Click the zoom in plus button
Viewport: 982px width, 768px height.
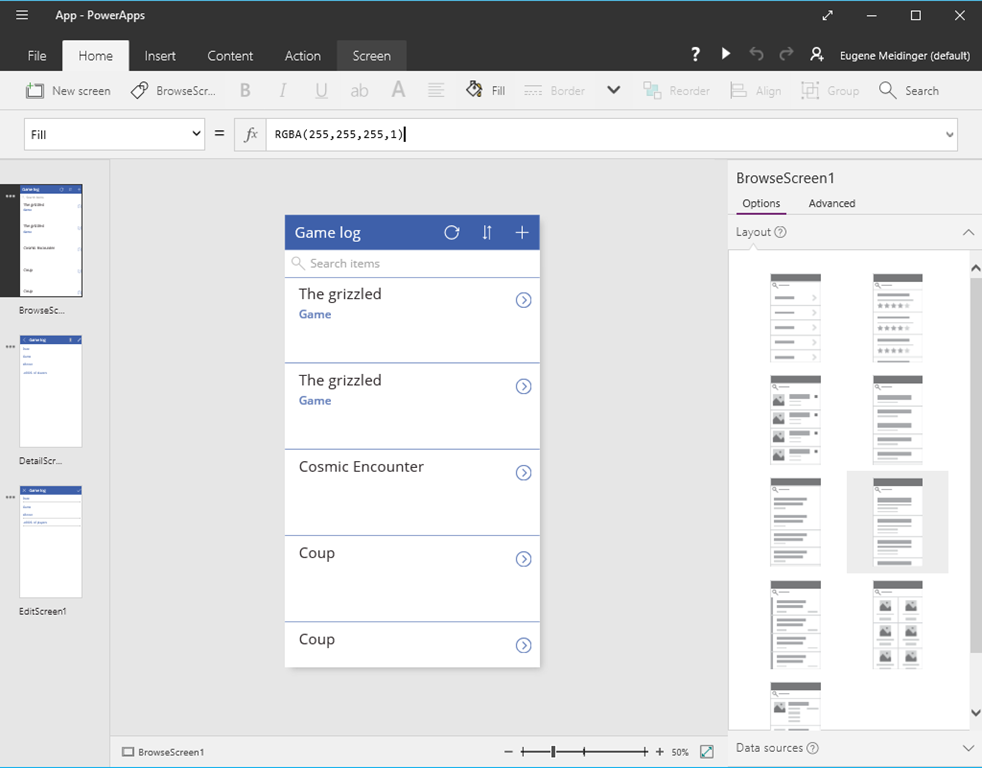point(659,752)
